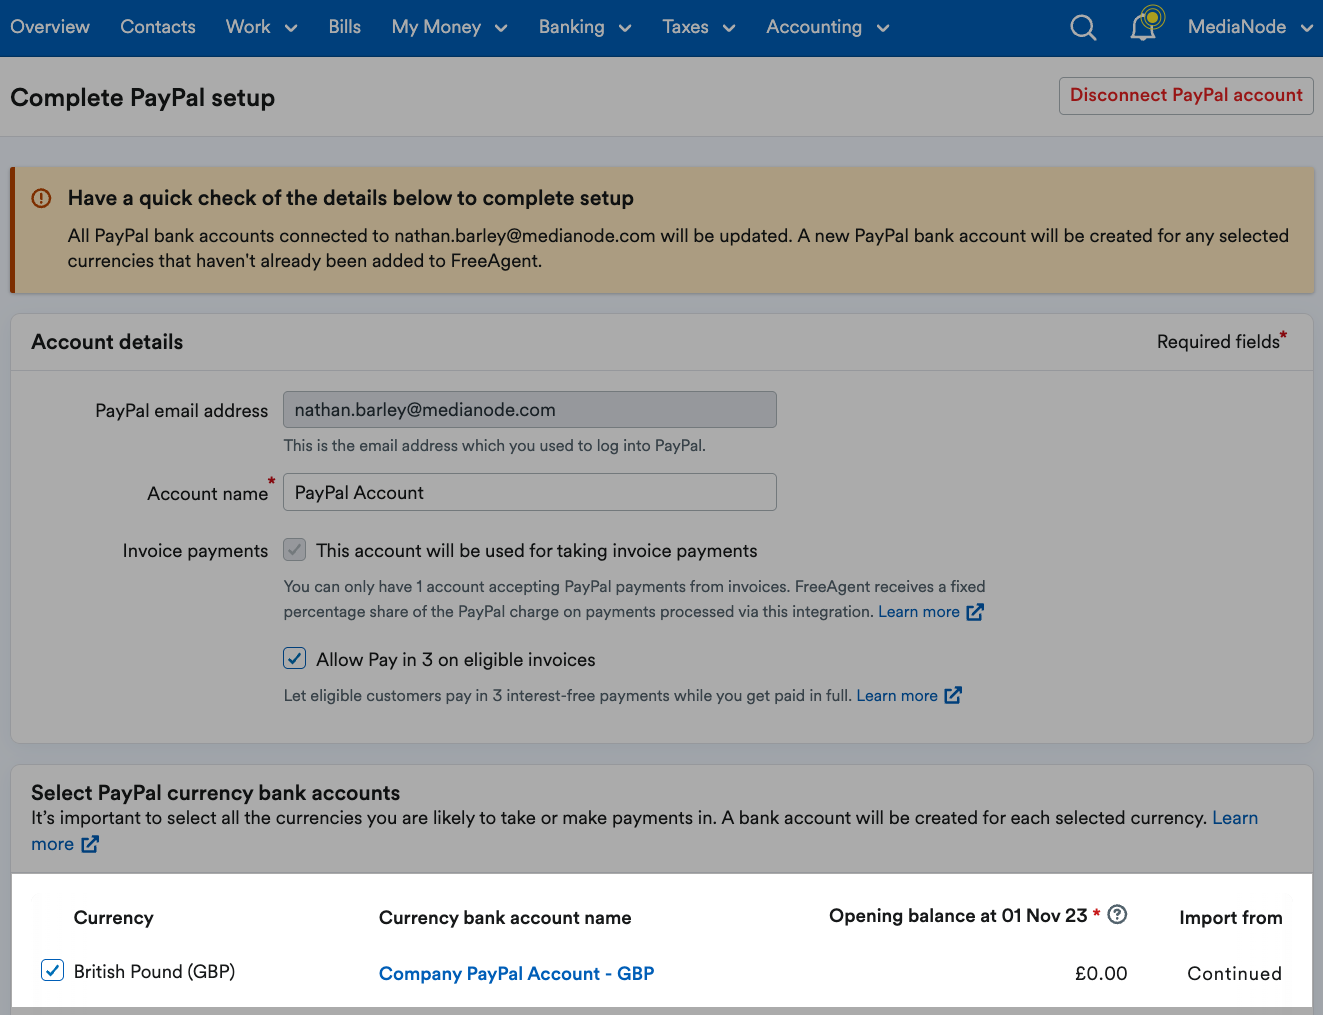Expand the Banking menu
This screenshot has height=1015, width=1323.
pyautogui.click(x=585, y=27)
